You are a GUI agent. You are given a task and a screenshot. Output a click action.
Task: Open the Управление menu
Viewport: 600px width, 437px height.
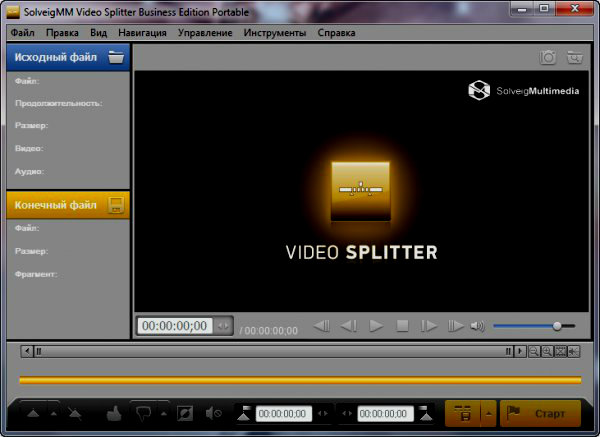click(205, 33)
